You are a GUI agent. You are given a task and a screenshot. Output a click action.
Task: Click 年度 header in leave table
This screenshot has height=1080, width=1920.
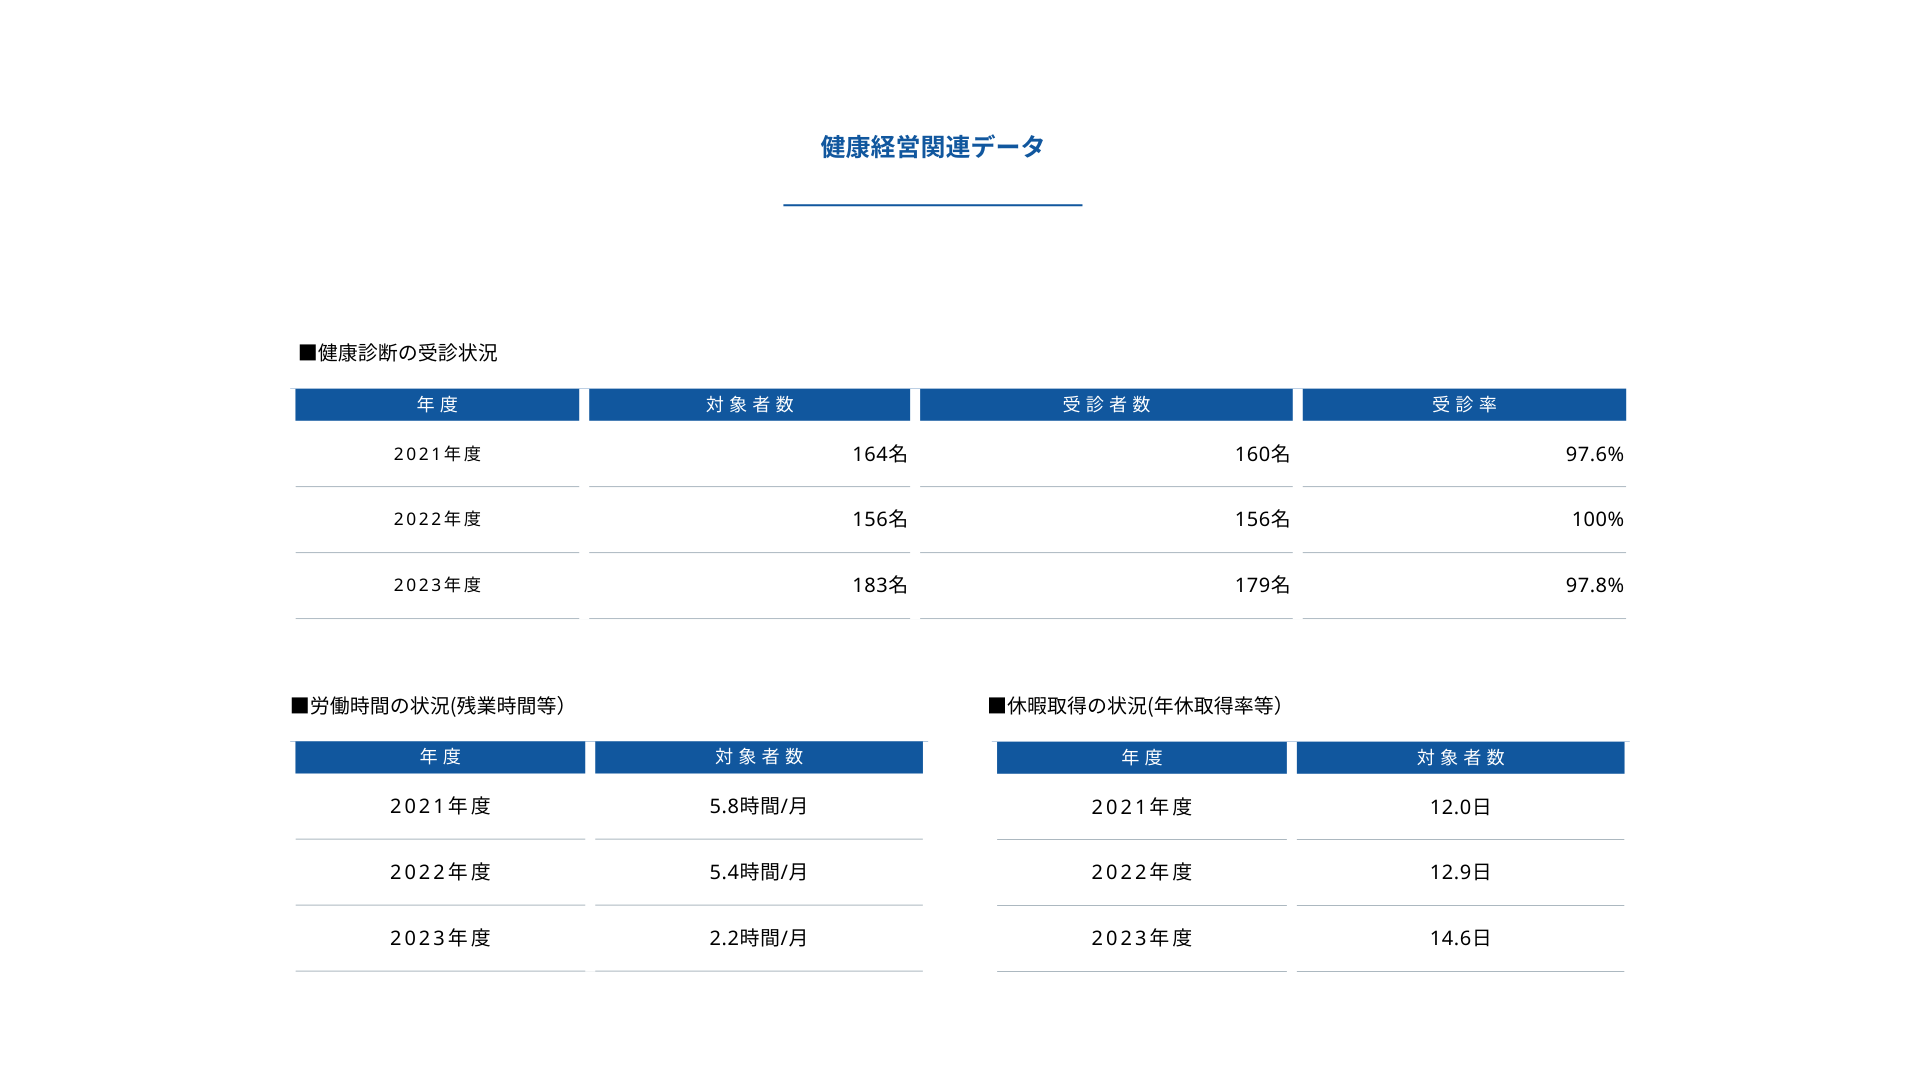coord(1142,758)
